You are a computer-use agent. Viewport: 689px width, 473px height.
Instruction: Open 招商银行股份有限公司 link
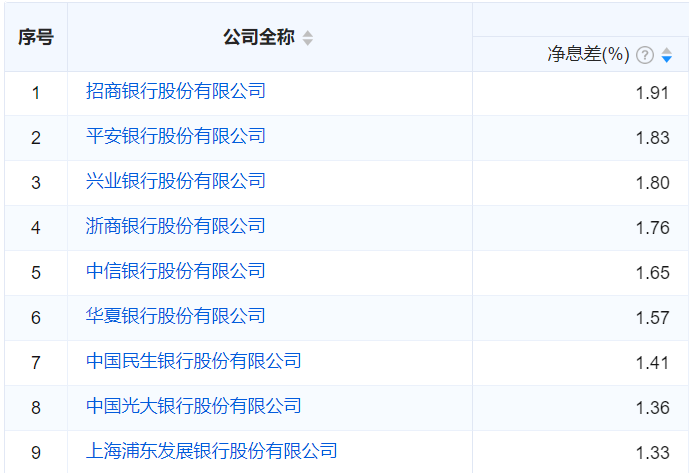click(175, 91)
